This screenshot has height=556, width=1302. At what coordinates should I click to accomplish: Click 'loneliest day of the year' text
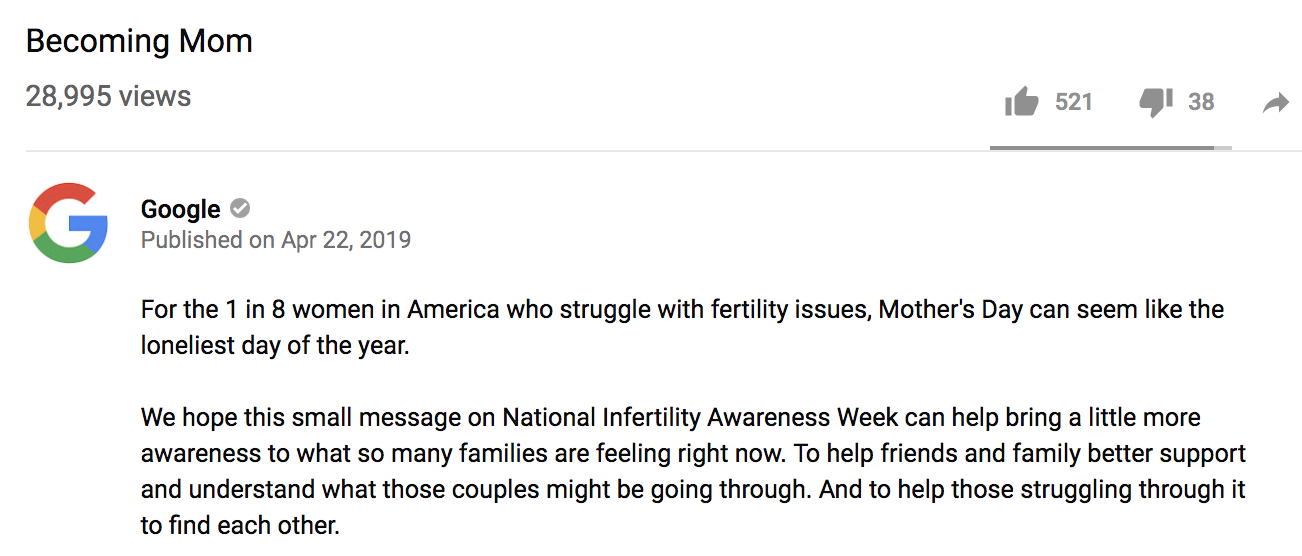[275, 345]
